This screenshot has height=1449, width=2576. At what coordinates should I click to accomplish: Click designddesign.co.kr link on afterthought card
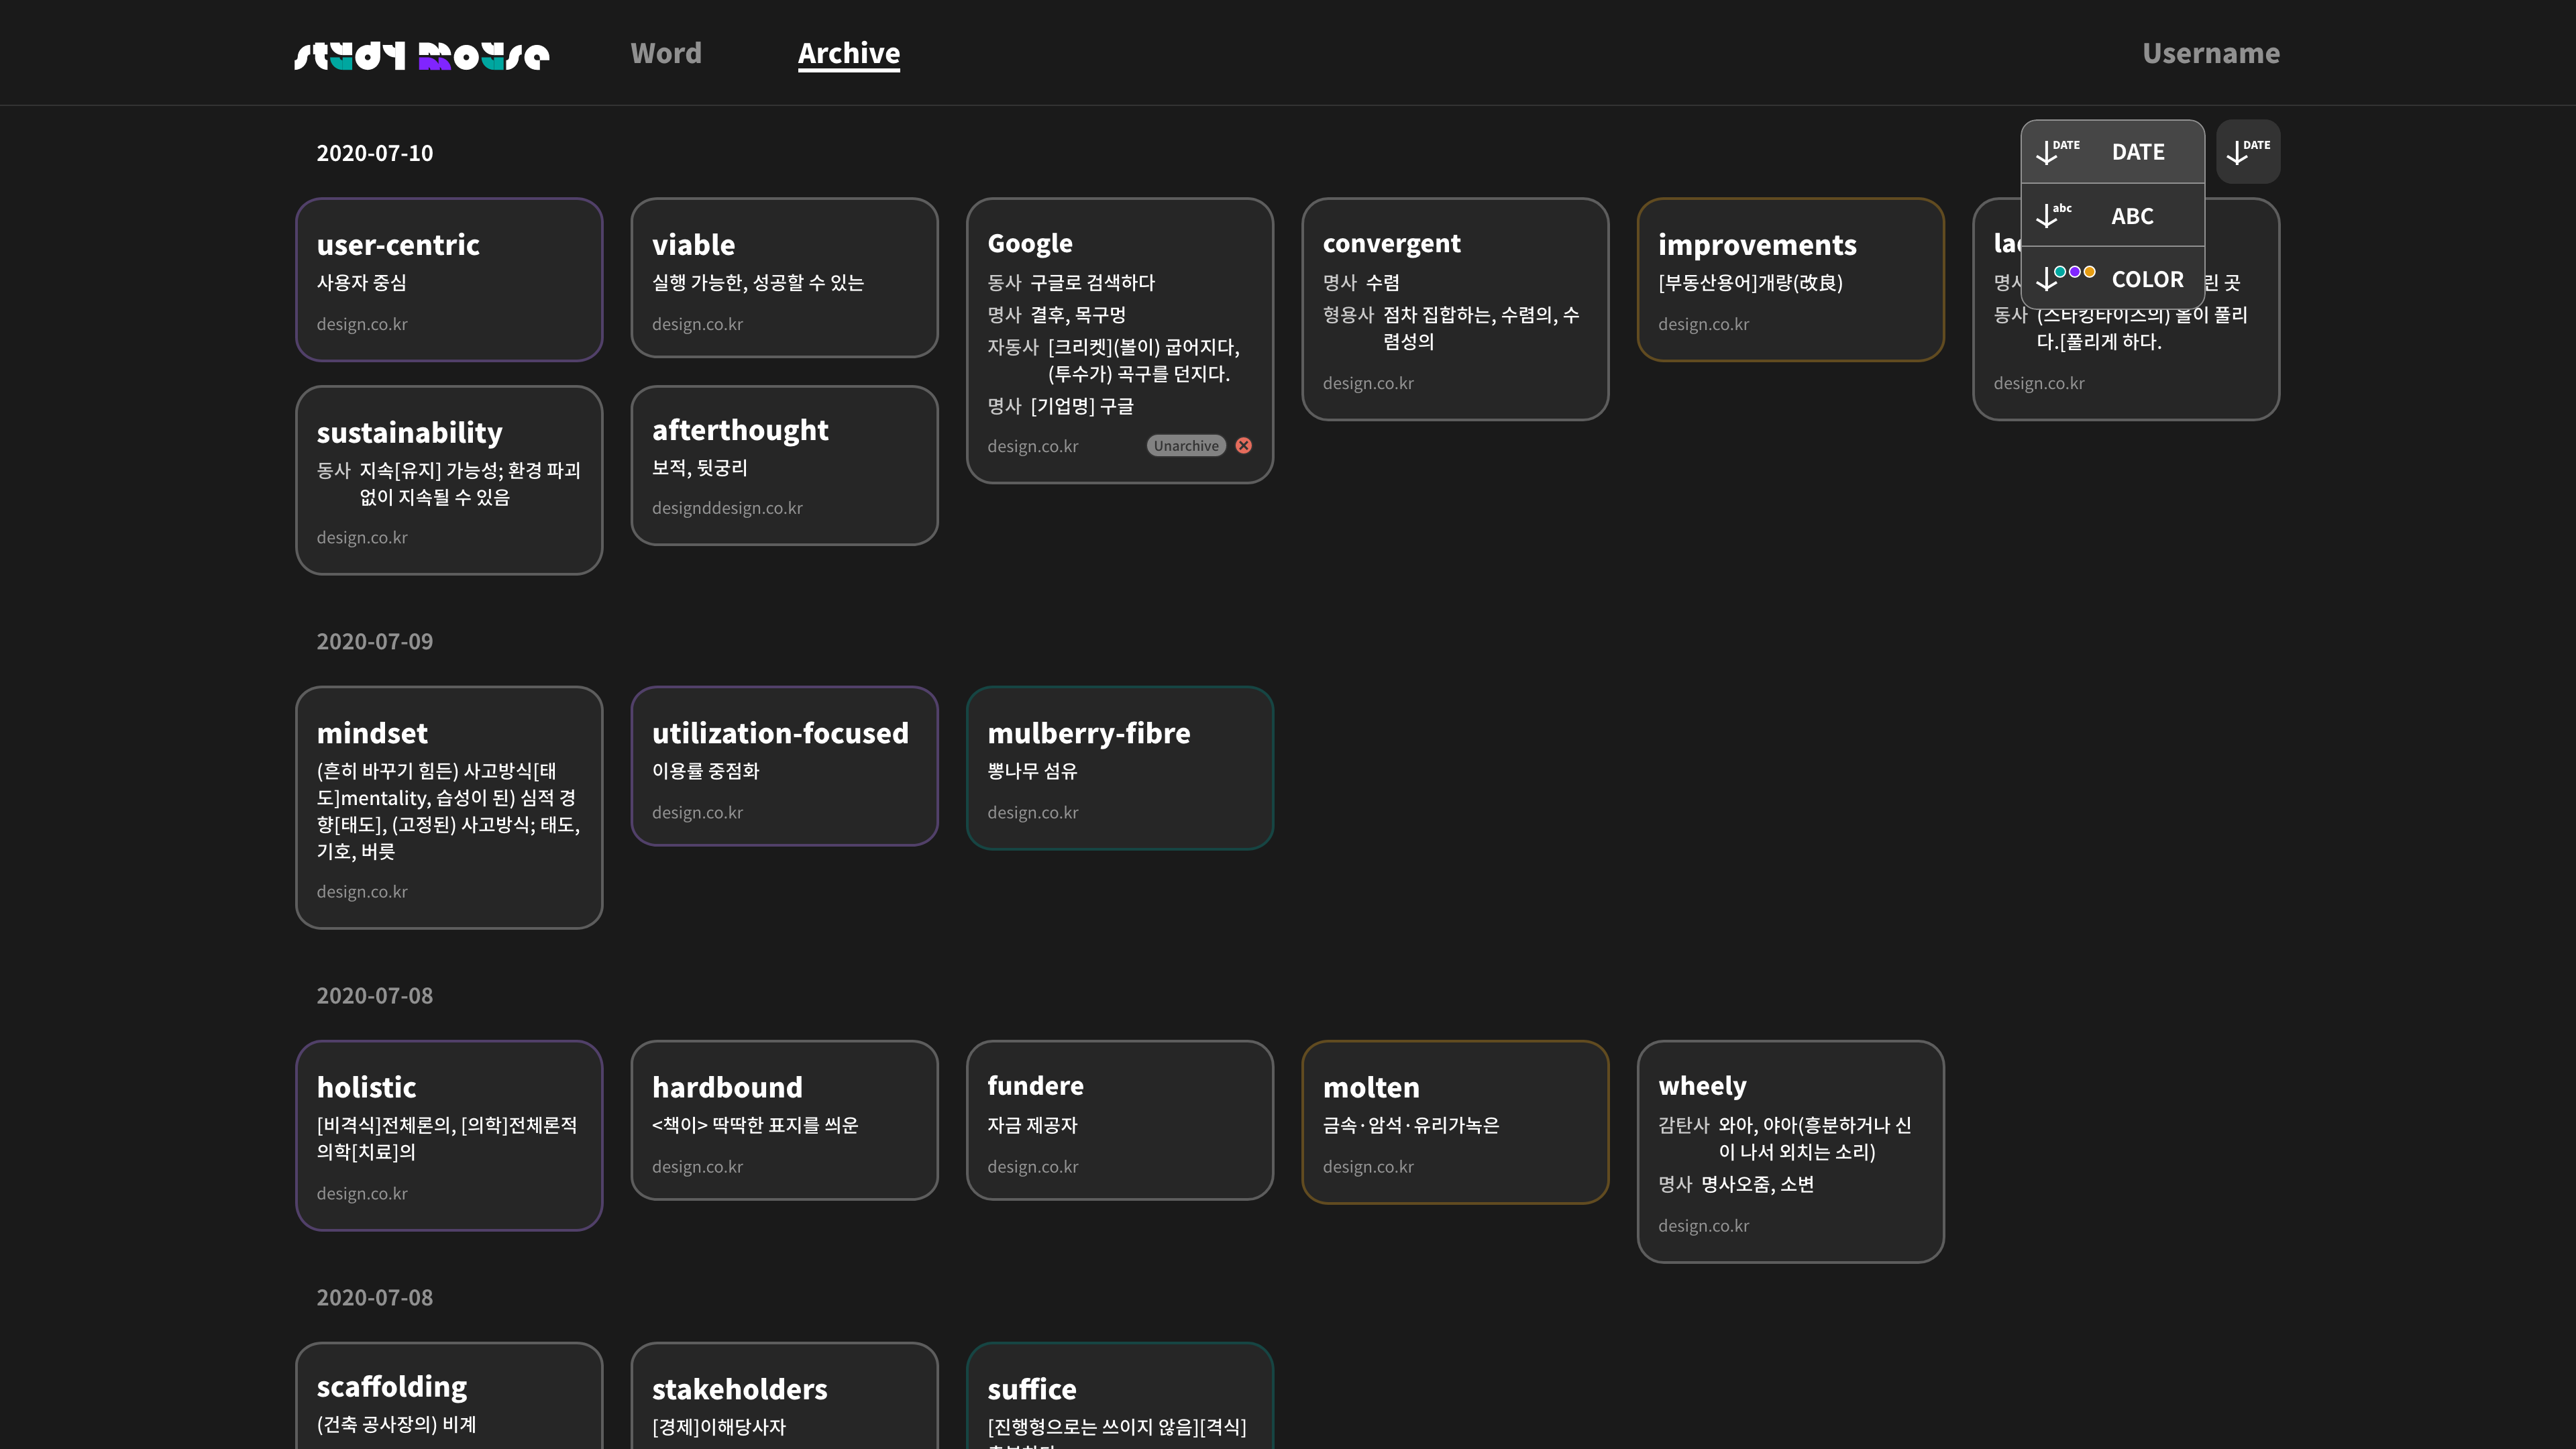coord(727,508)
